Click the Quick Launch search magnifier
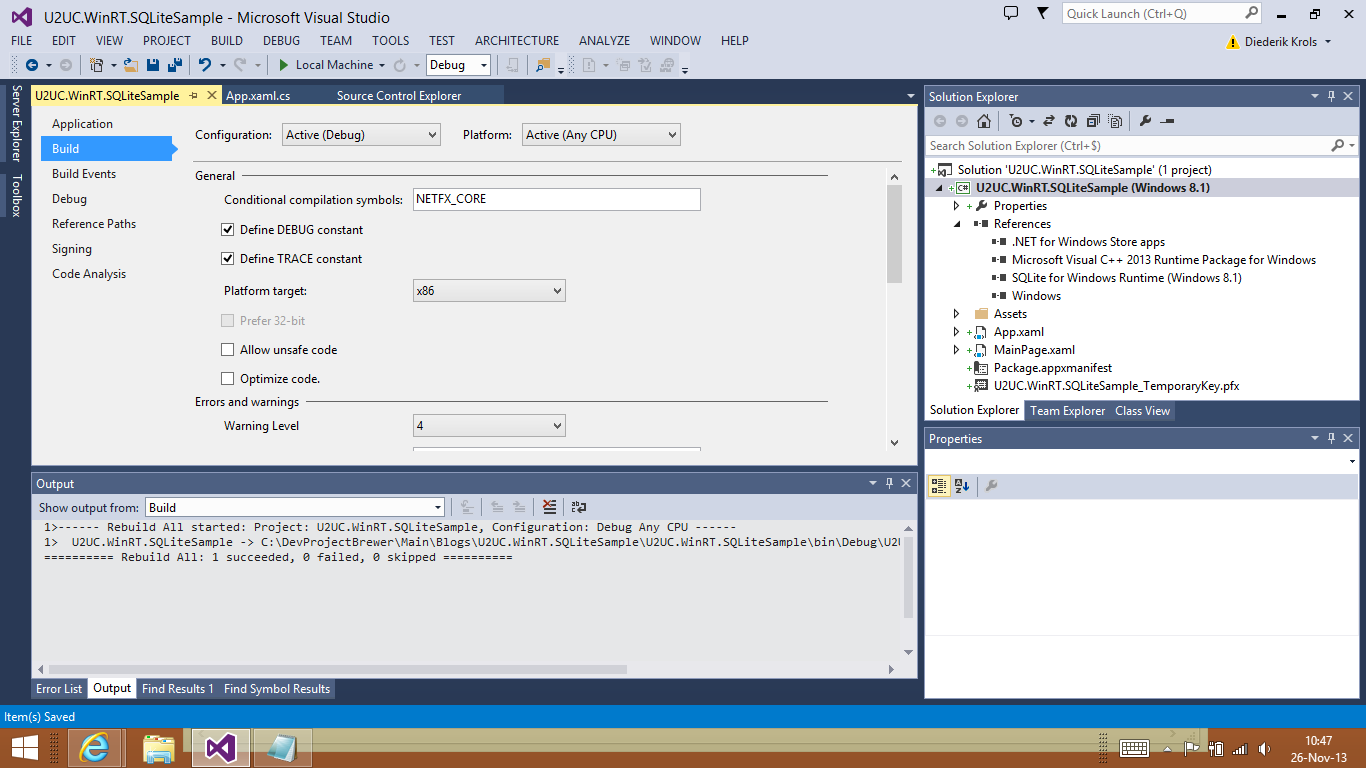The width and height of the screenshot is (1366, 768). tap(1252, 13)
